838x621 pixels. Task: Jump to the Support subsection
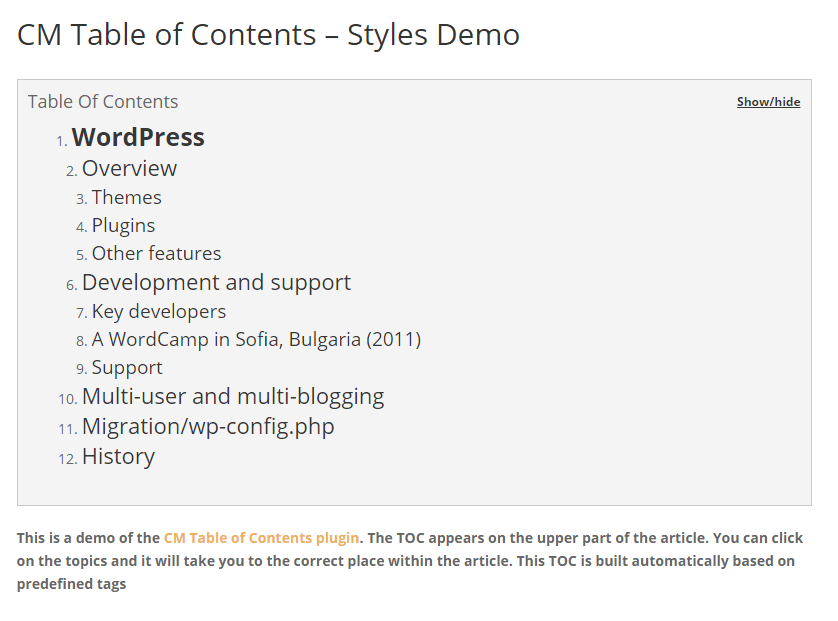(x=127, y=368)
